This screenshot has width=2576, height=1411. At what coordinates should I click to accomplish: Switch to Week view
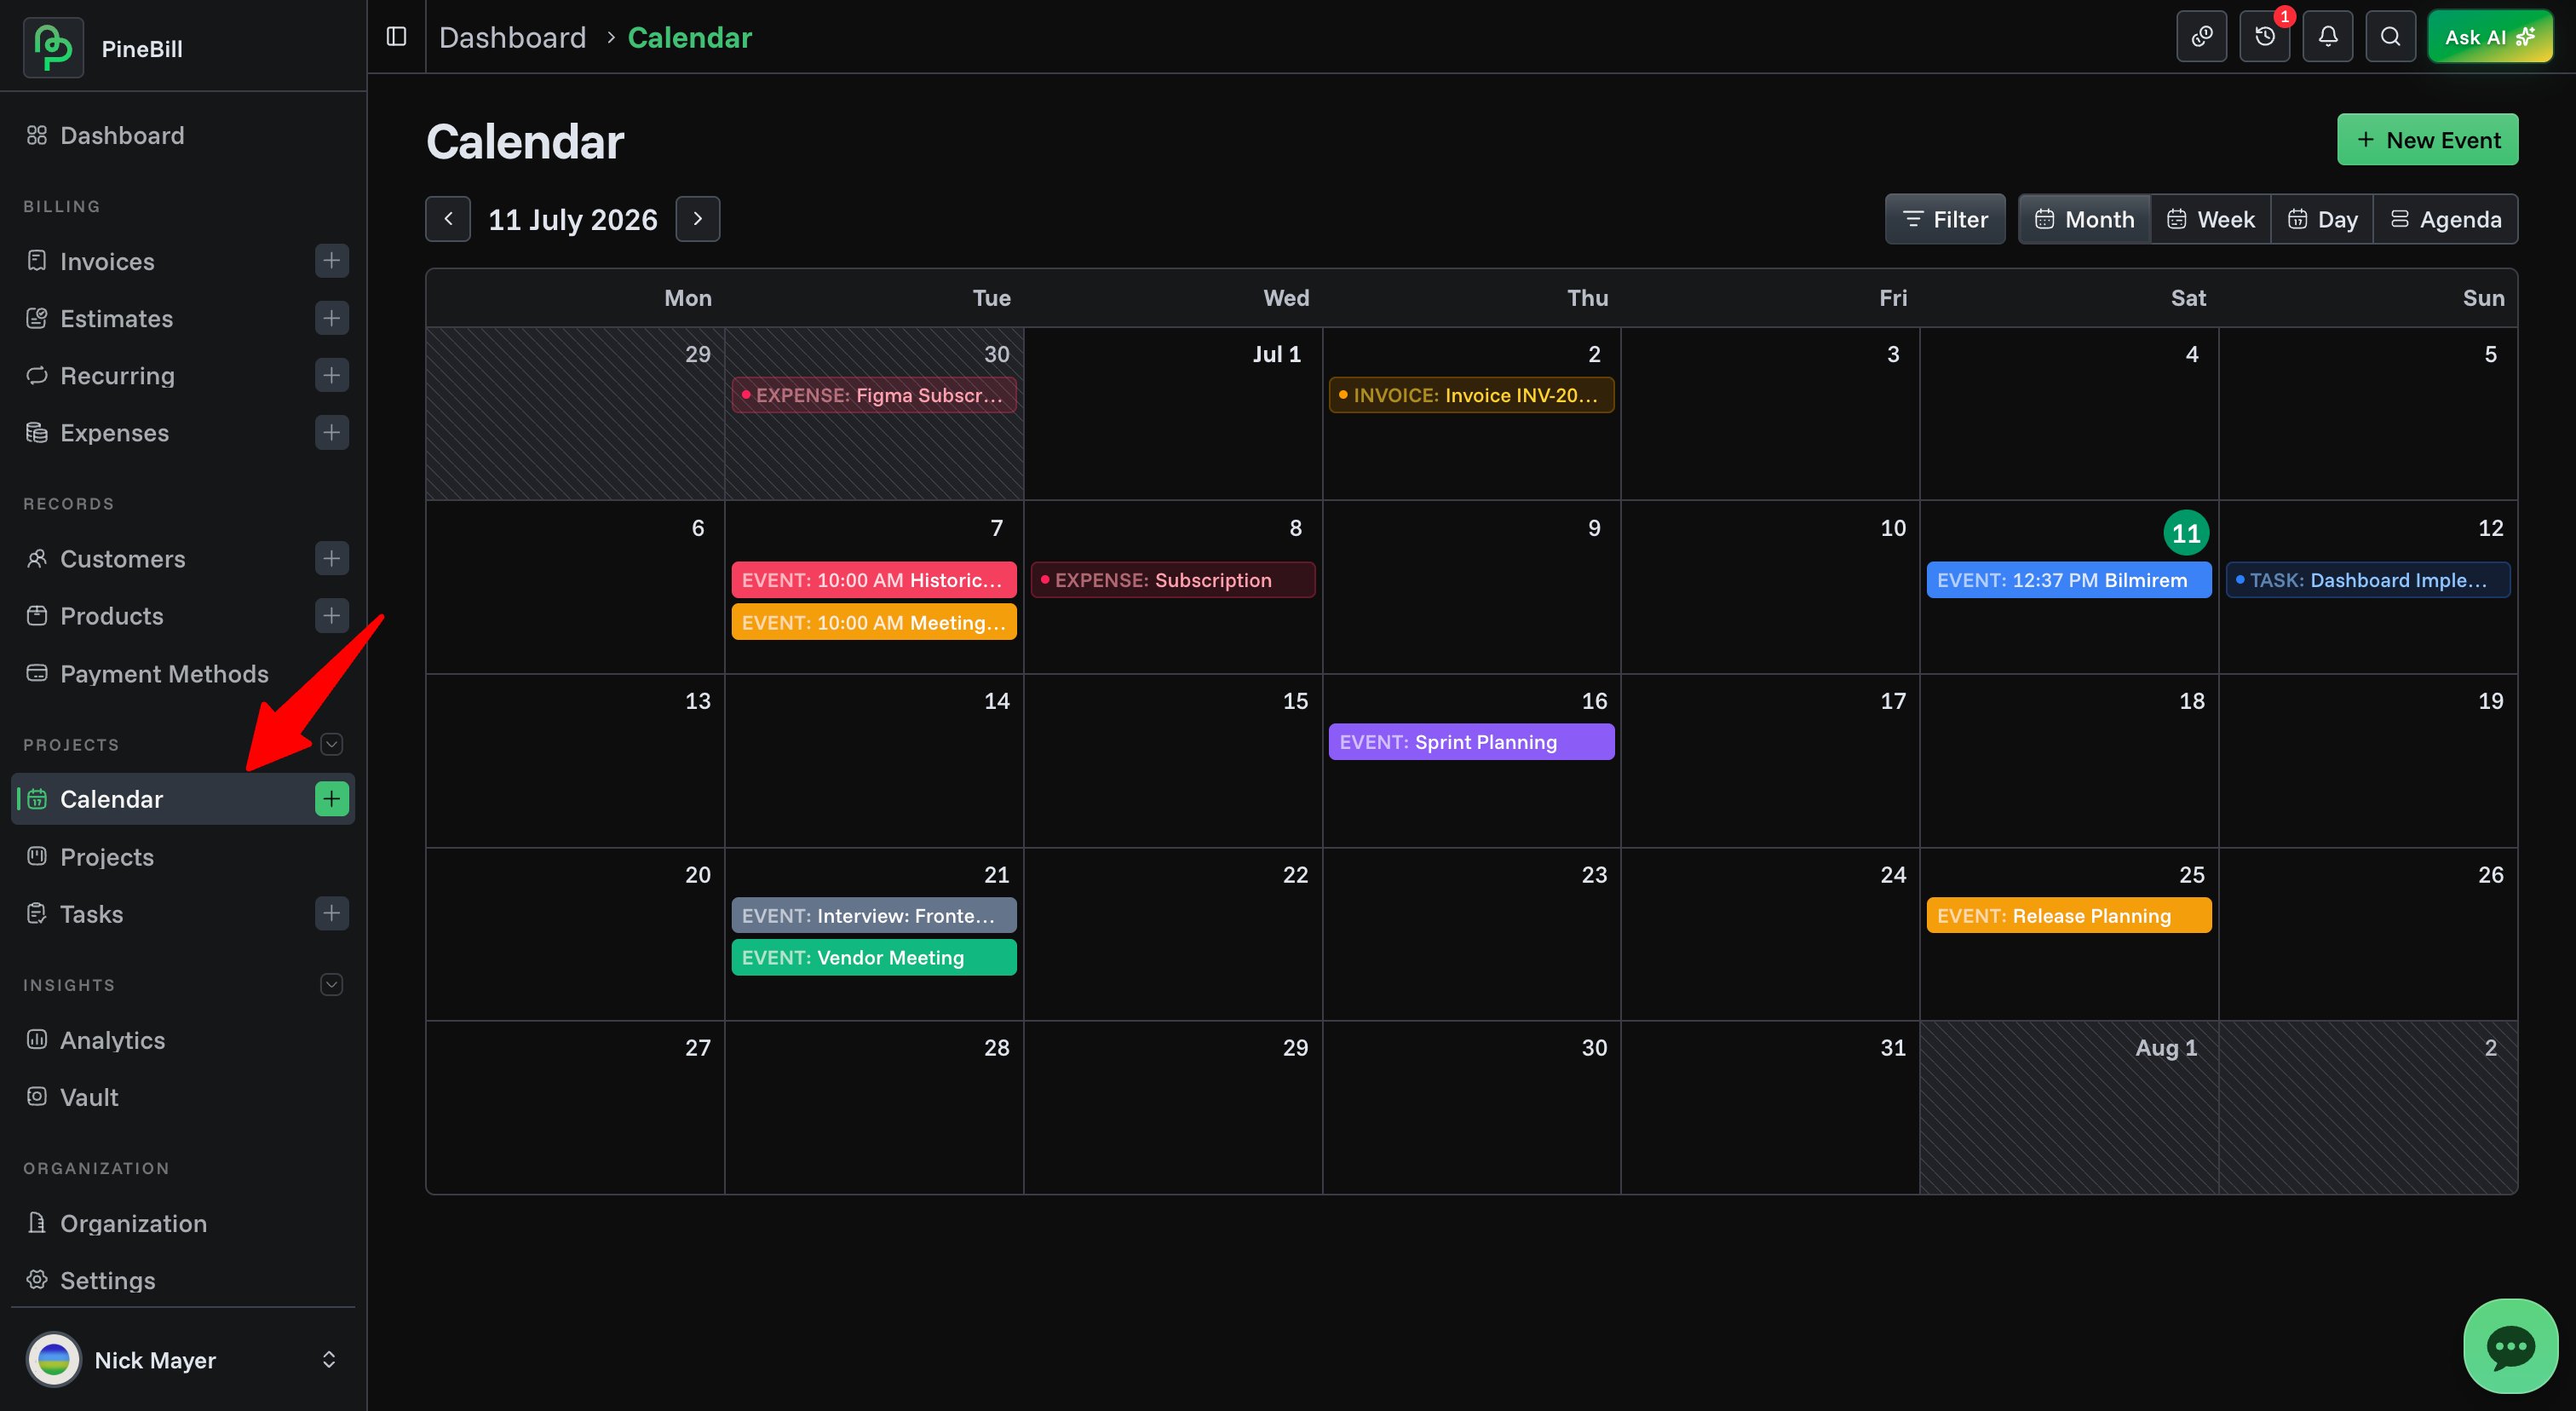coord(2211,219)
